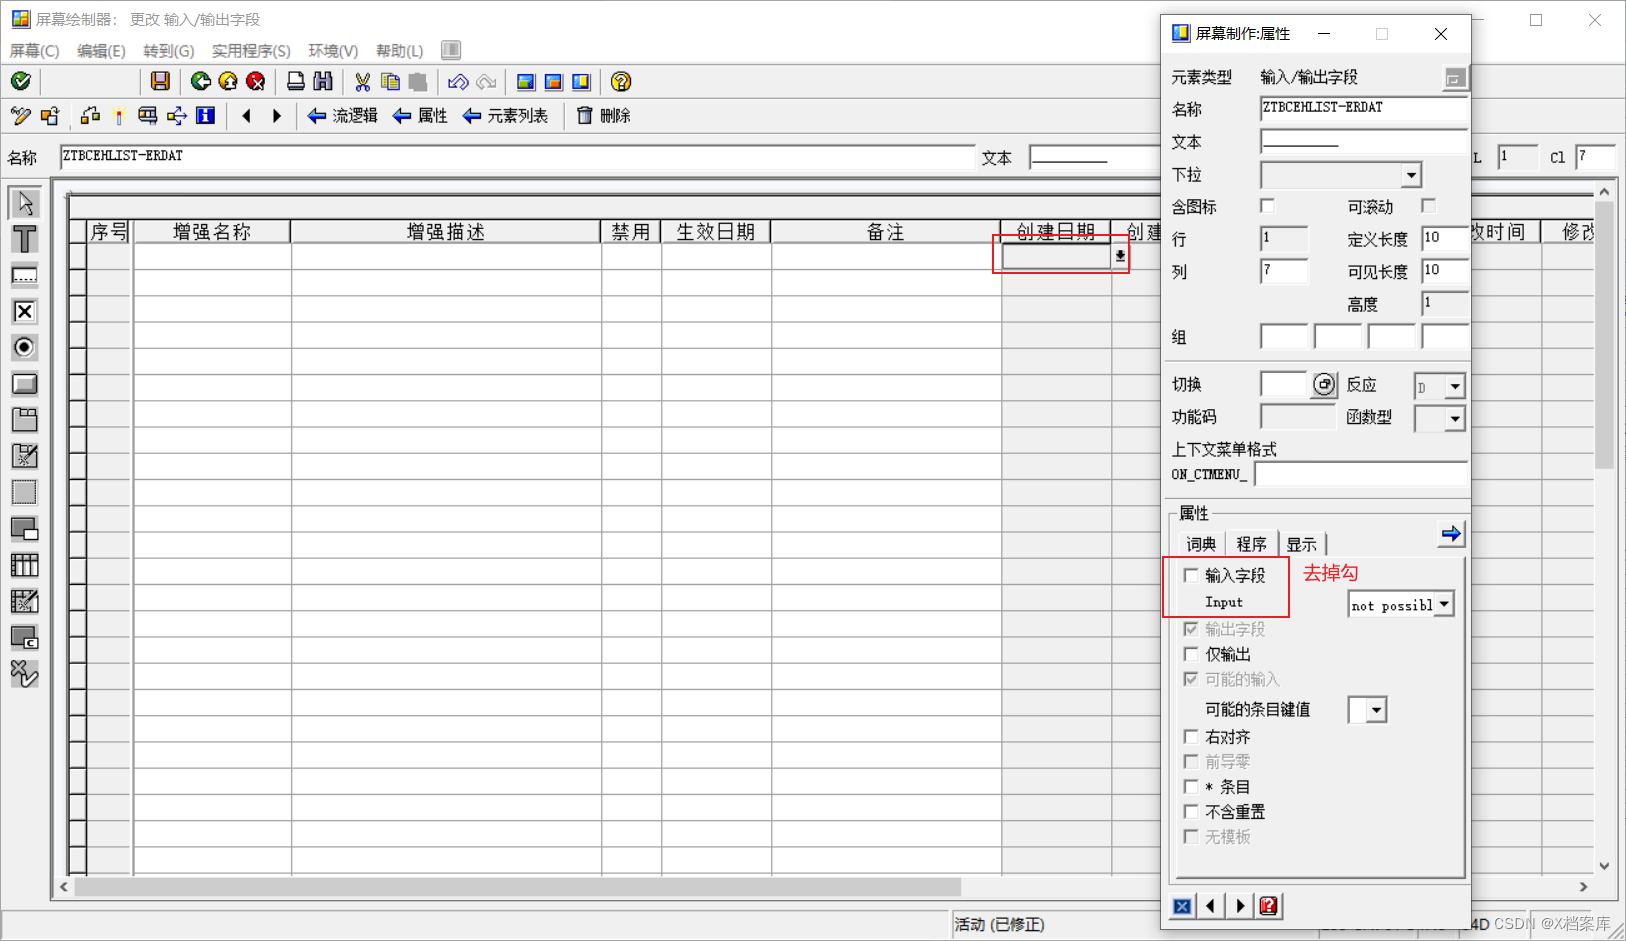Click the yellow Exit up-arrow icon
This screenshot has width=1626, height=941.
(228, 82)
